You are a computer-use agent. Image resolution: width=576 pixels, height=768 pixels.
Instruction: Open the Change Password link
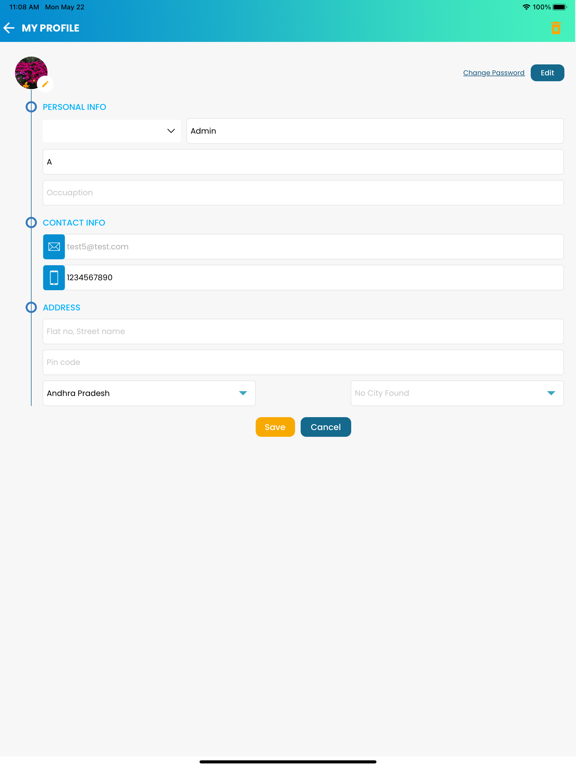click(494, 72)
